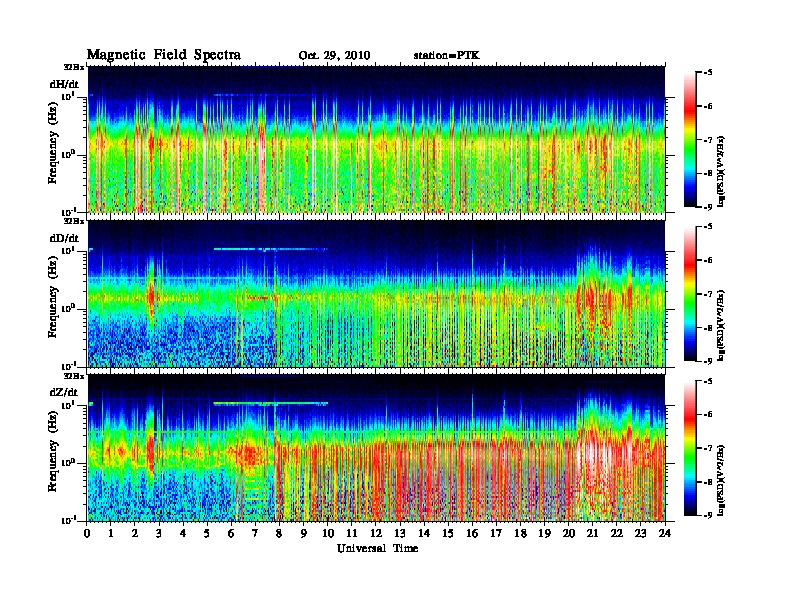The height and width of the screenshot is (612, 792).
Task: Click hour "6" on Universal Time axis
Action: click(x=231, y=533)
